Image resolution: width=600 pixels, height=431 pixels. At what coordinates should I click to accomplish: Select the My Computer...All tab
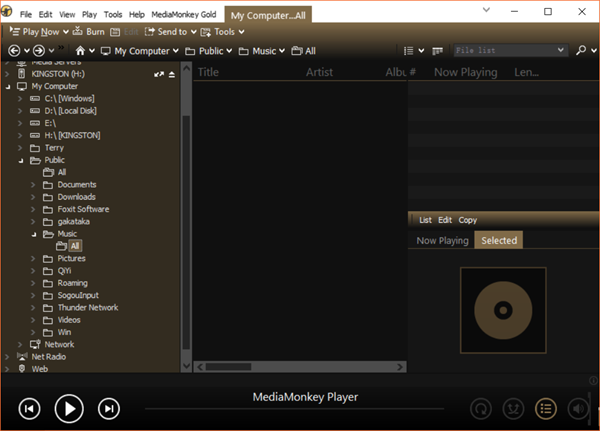click(268, 15)
